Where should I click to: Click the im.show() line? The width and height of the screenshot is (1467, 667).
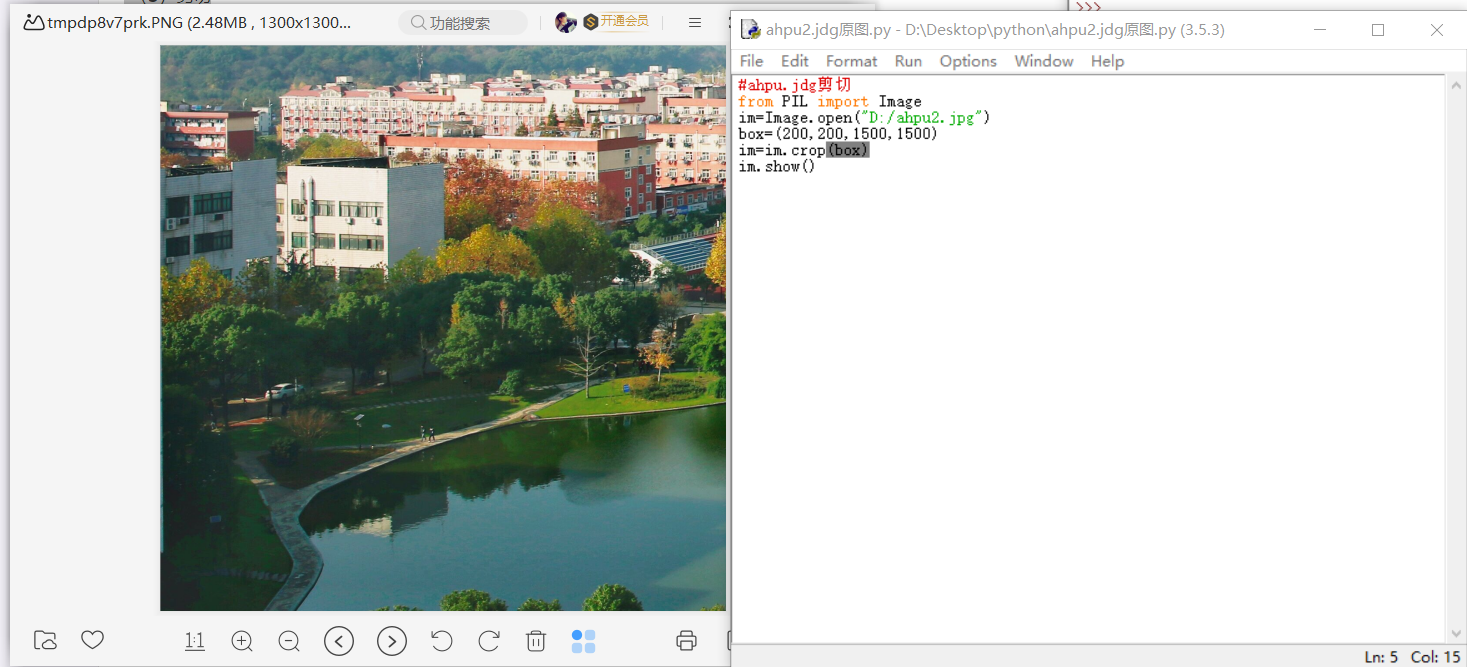(777, 166)
